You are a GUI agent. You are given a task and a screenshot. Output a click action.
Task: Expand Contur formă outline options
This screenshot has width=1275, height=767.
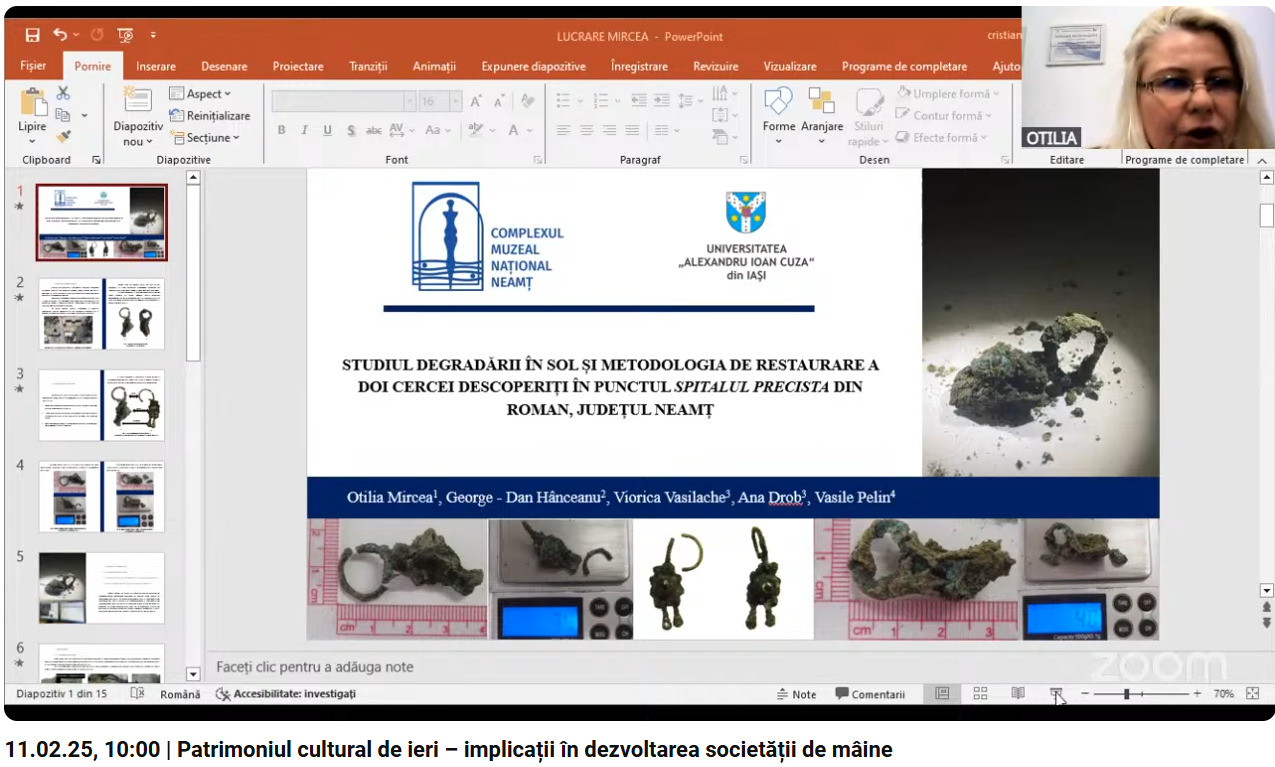pos(943,116)
